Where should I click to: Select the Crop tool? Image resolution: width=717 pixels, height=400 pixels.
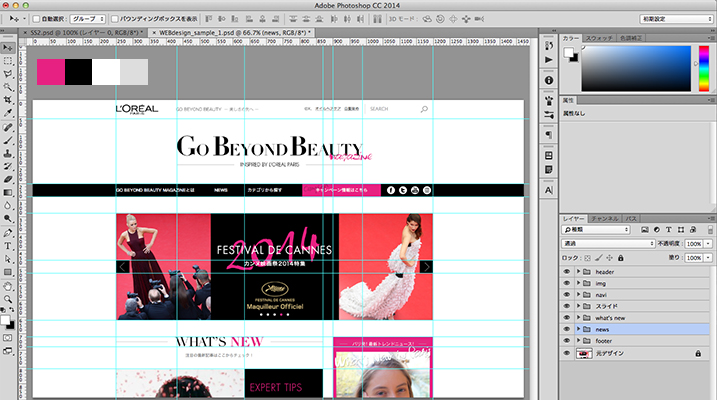8,100
